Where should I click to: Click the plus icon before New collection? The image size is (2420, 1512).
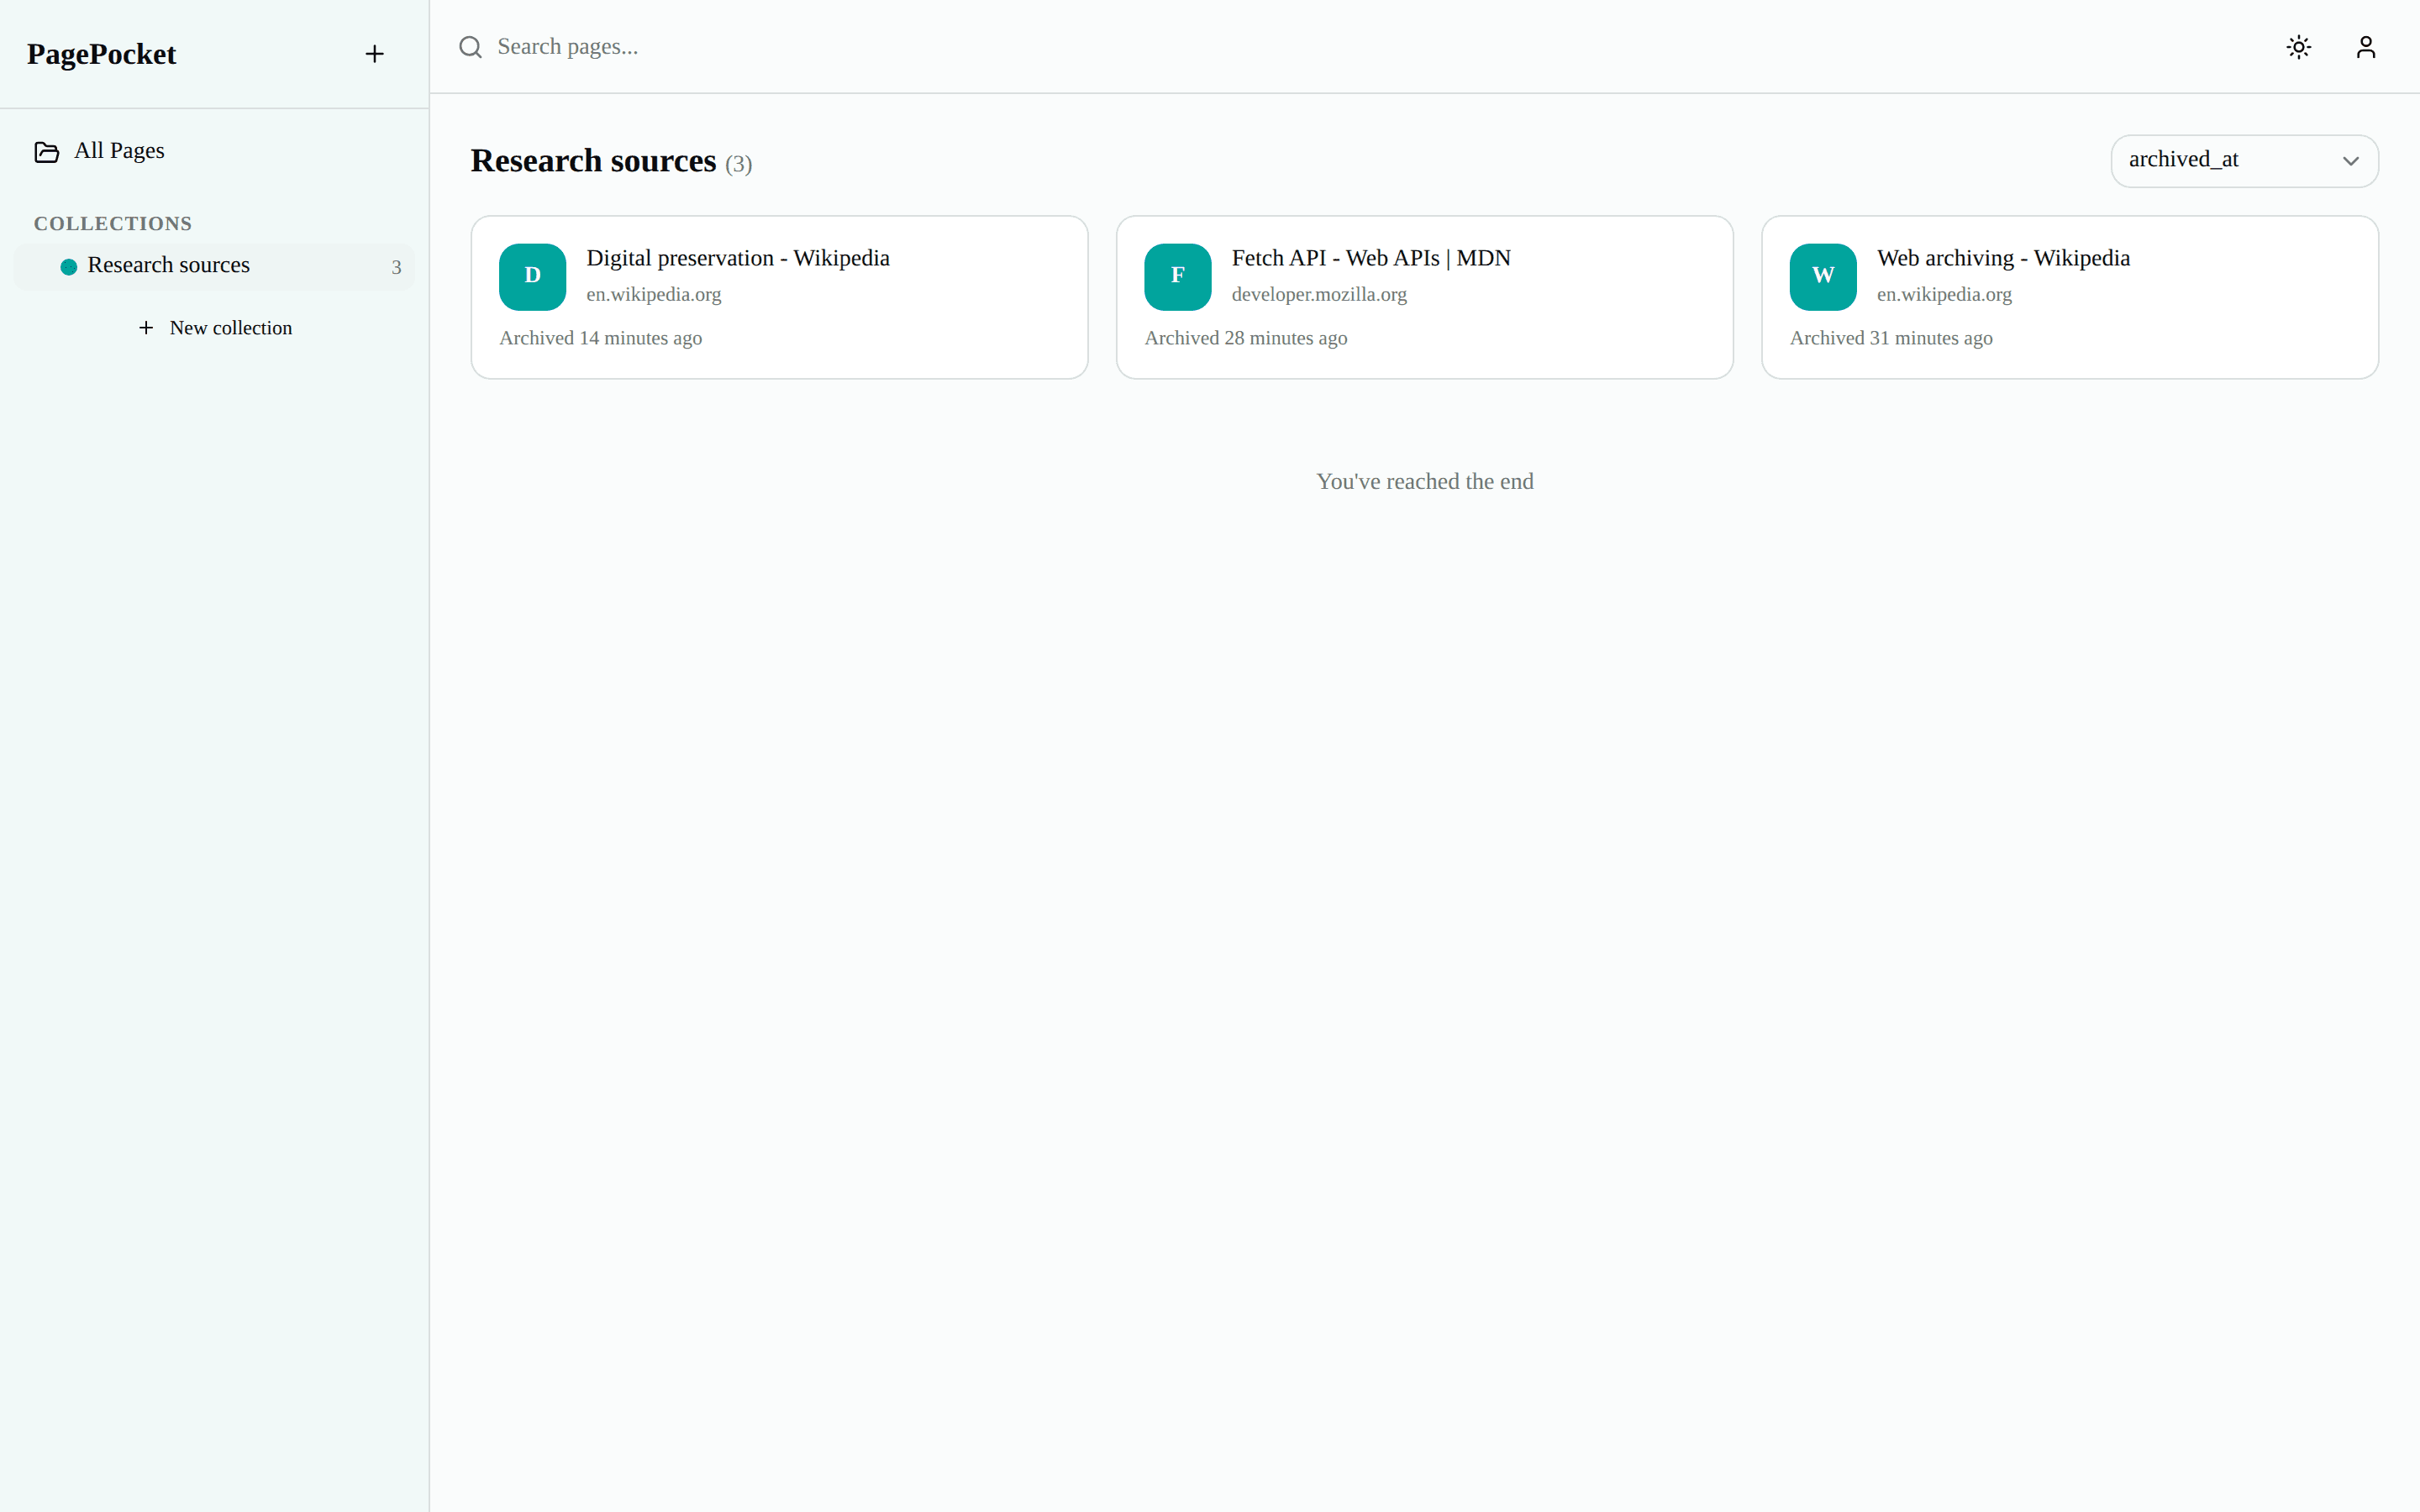tap(146, 328)
